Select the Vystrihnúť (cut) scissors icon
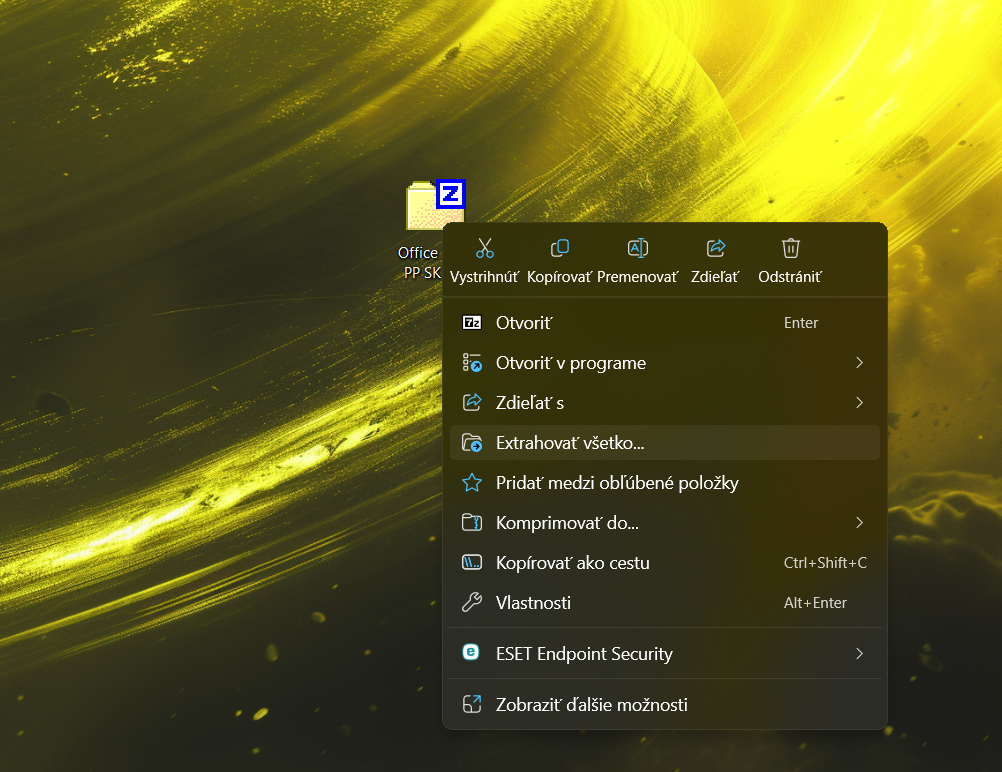This screenshot has height=772, width=1002. [485, 247]
